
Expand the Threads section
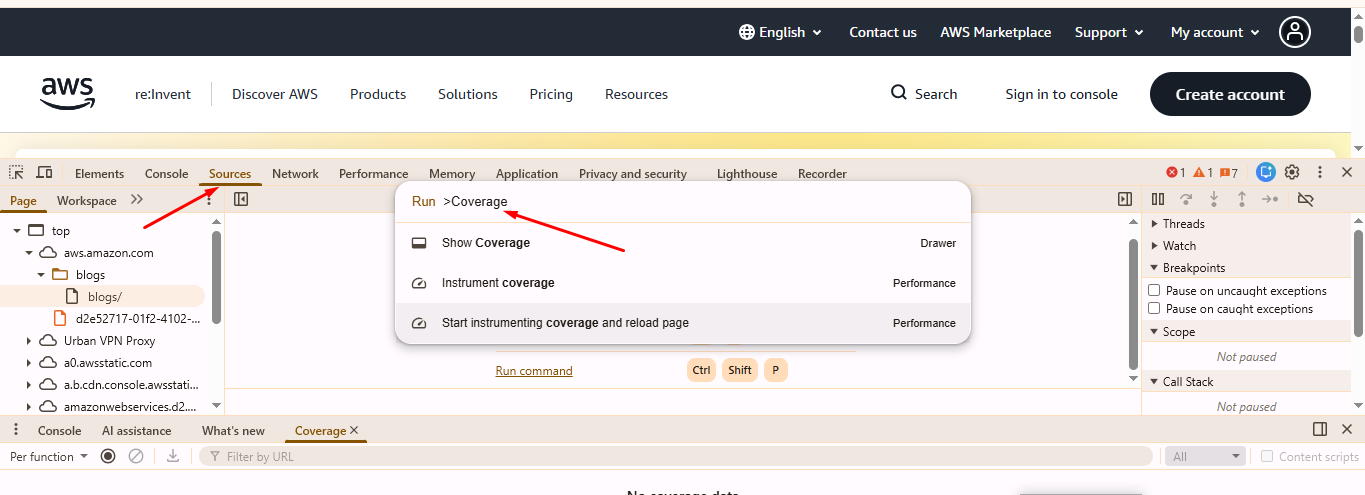[1156, 224]
